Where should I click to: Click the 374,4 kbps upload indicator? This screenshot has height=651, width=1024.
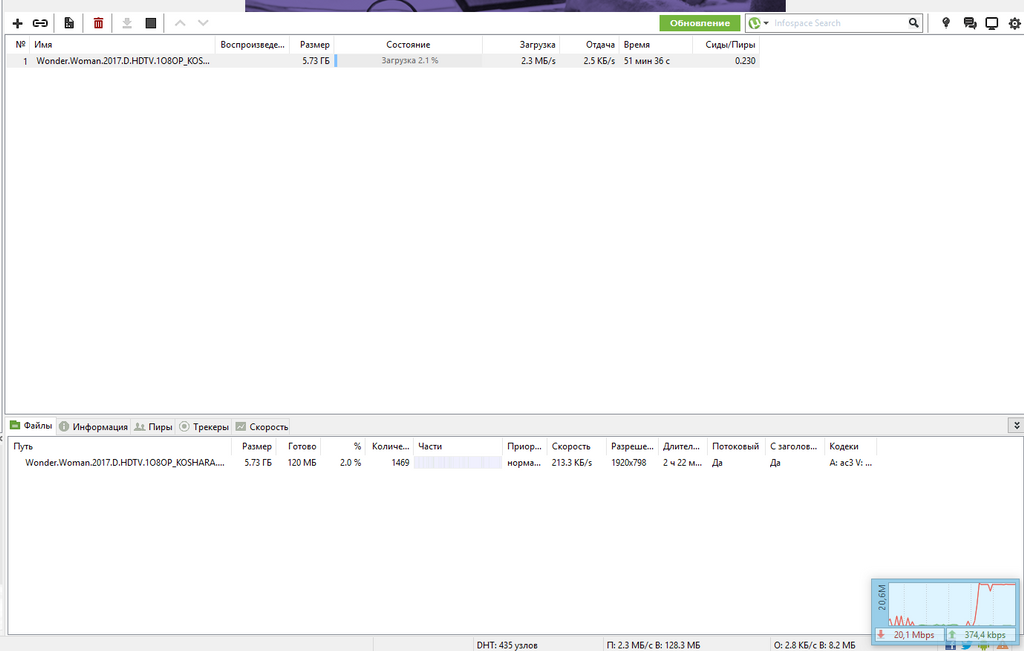click(981, 635)
